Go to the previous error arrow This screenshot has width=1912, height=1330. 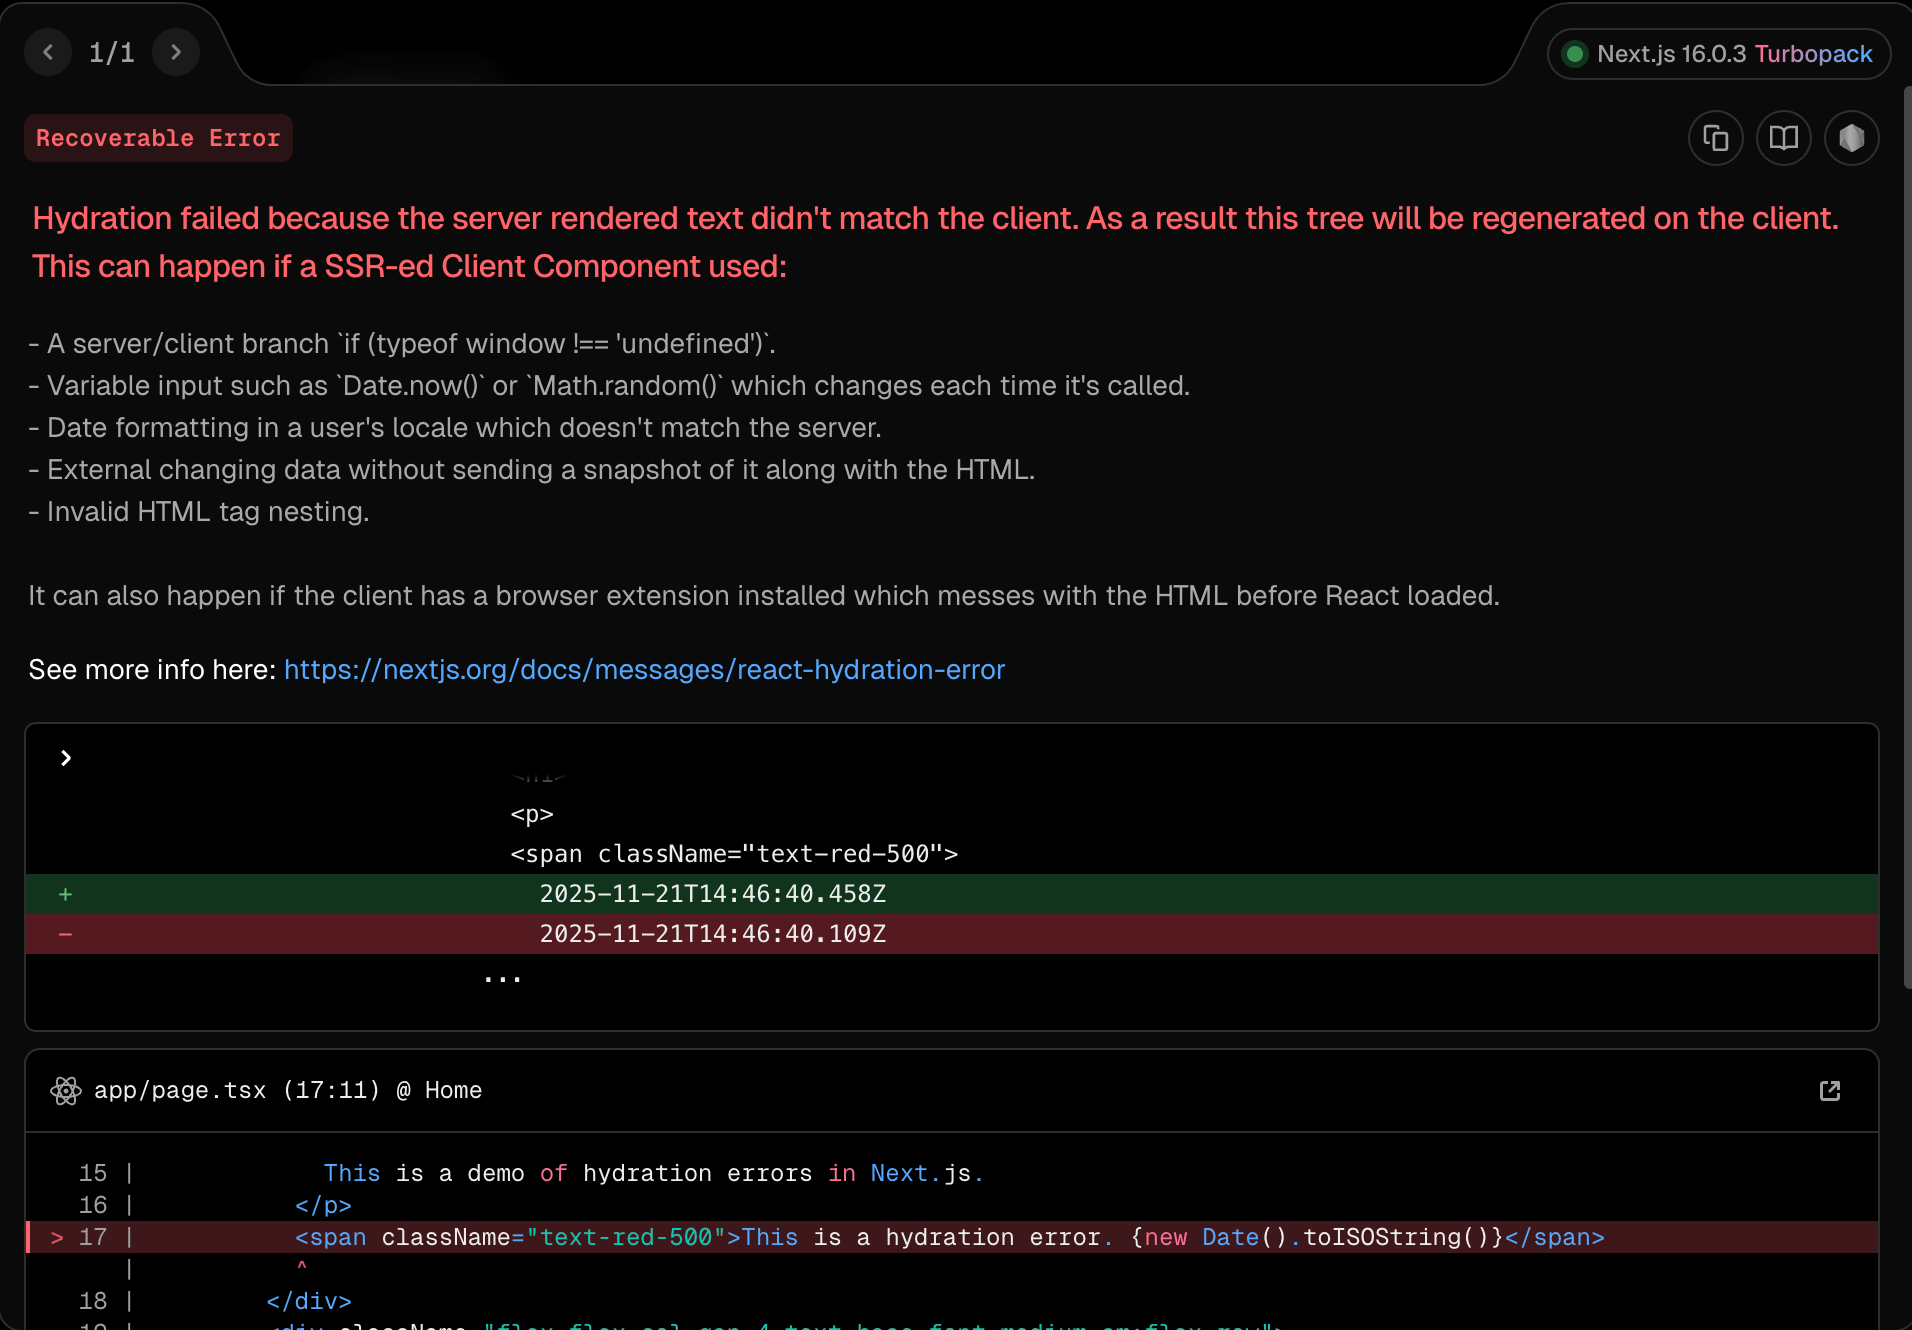tap(48, 52)
